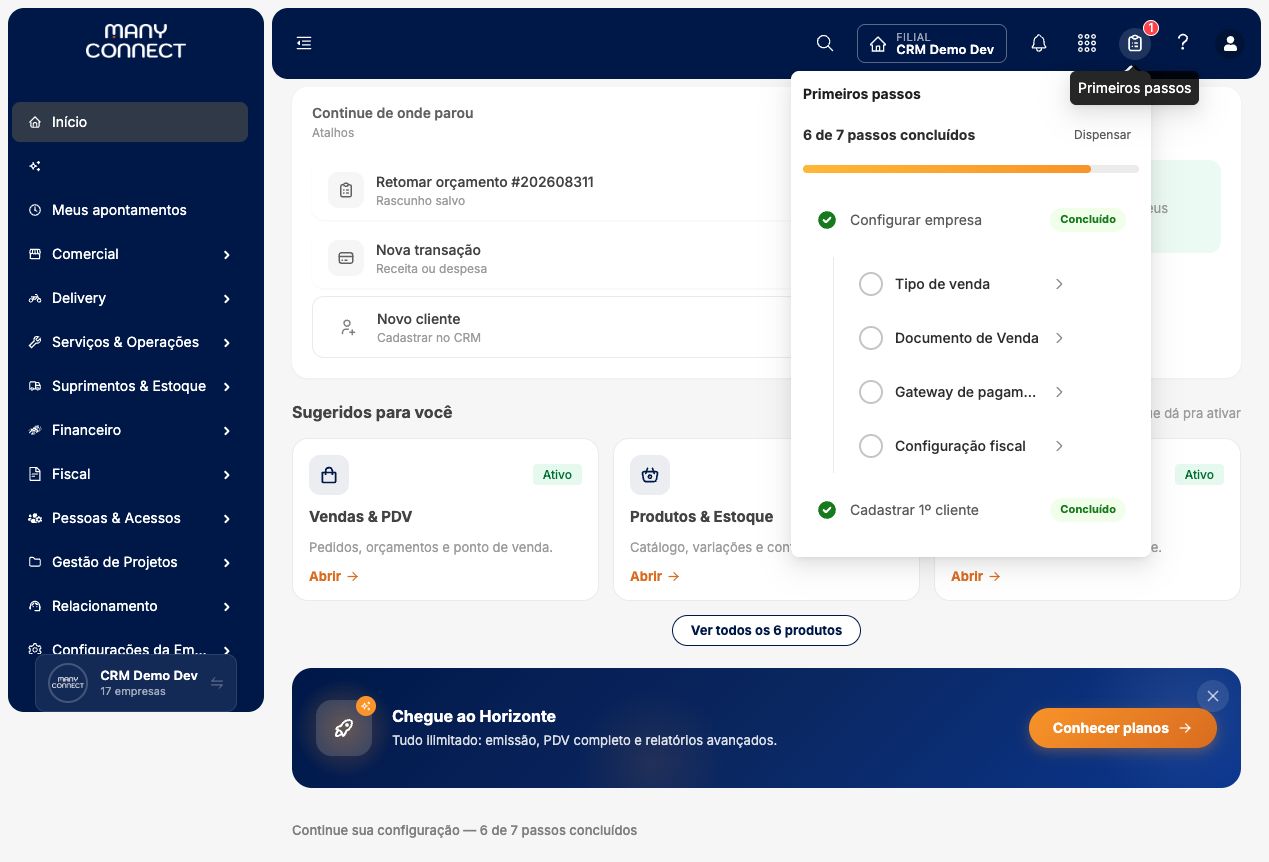This screenshot has height=862, width=1269.
Task: Click the Concluído badge for Configurar empresa
Action: coord(1088,220)
